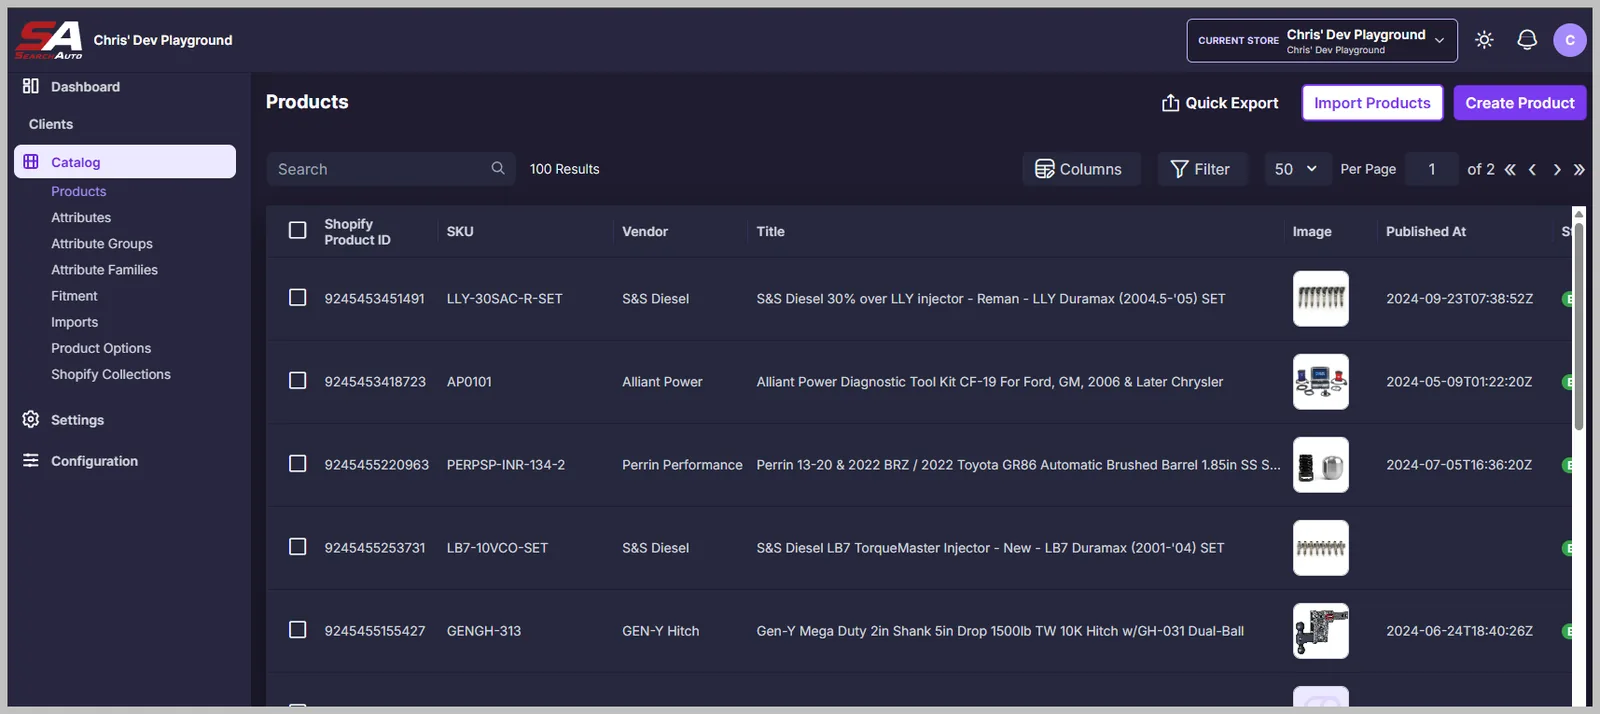The image size is (1600, 714).
Task: Check the row for LB7-10VCO-SET
Action: (x=297, y=546)
